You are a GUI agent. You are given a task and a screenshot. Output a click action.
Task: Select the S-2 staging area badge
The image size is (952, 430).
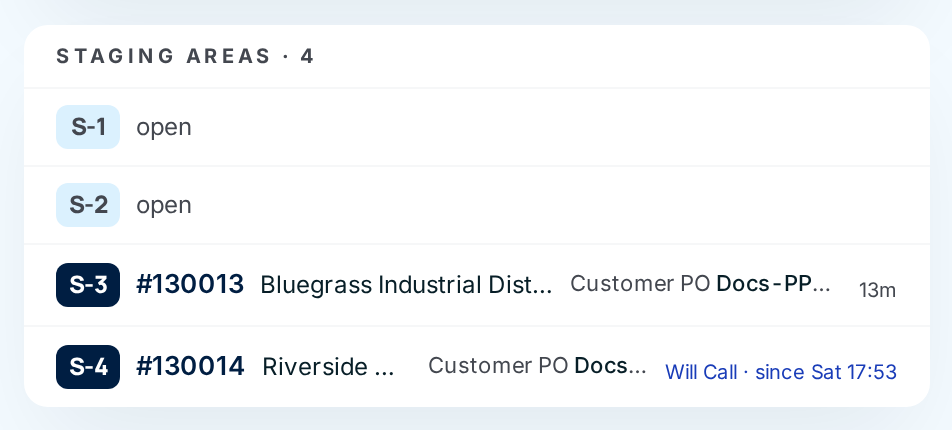(x=88, y=205)
